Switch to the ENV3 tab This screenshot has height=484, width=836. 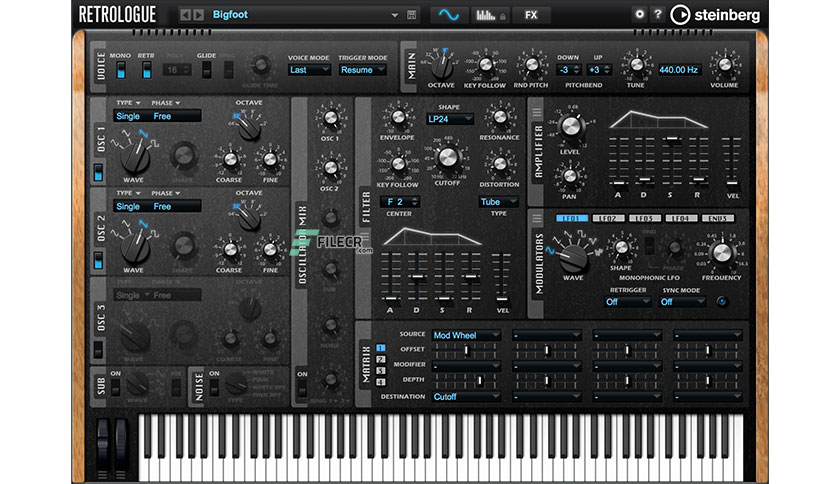click(718, 219)
